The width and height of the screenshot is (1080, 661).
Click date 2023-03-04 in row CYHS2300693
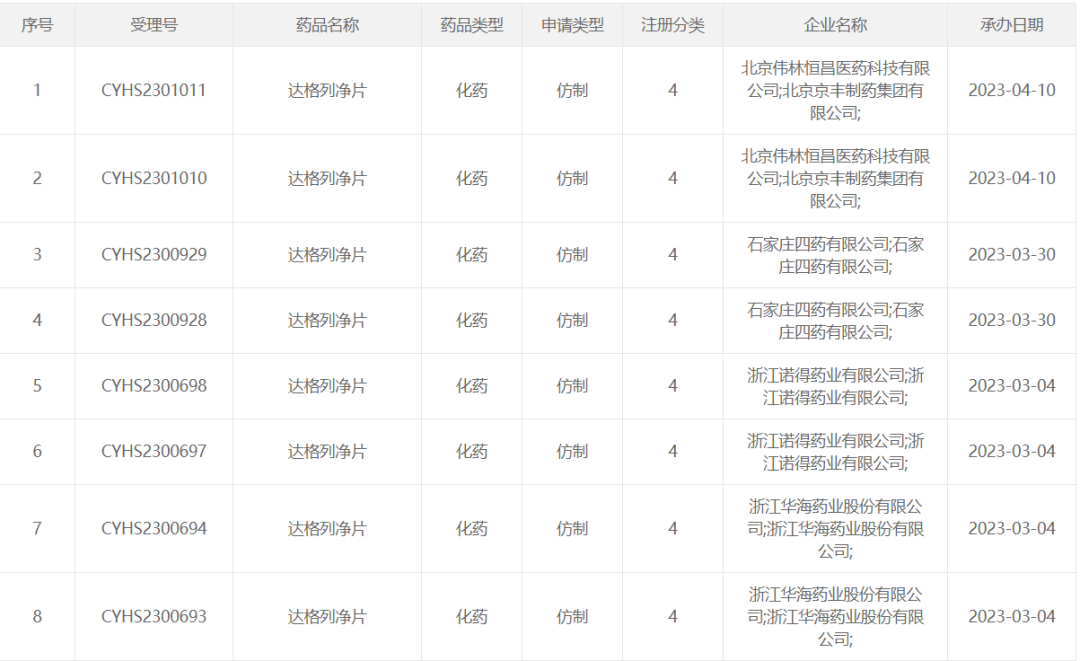1012,616
